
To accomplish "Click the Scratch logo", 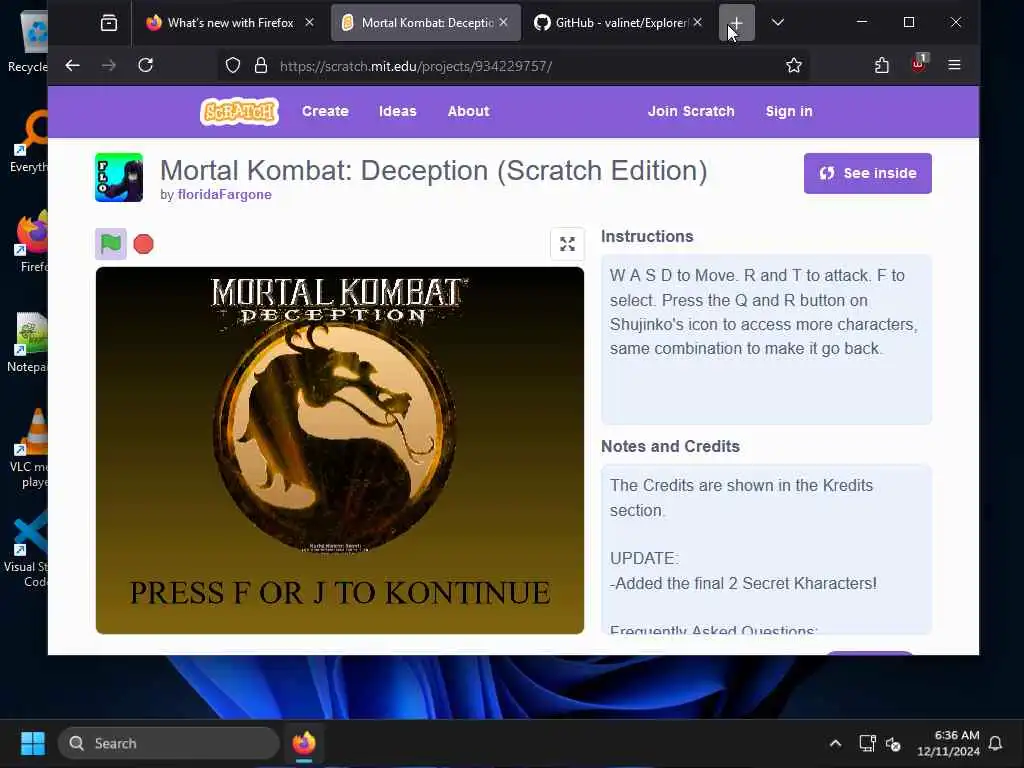I will pyautogui.click(x=240, y=112).
